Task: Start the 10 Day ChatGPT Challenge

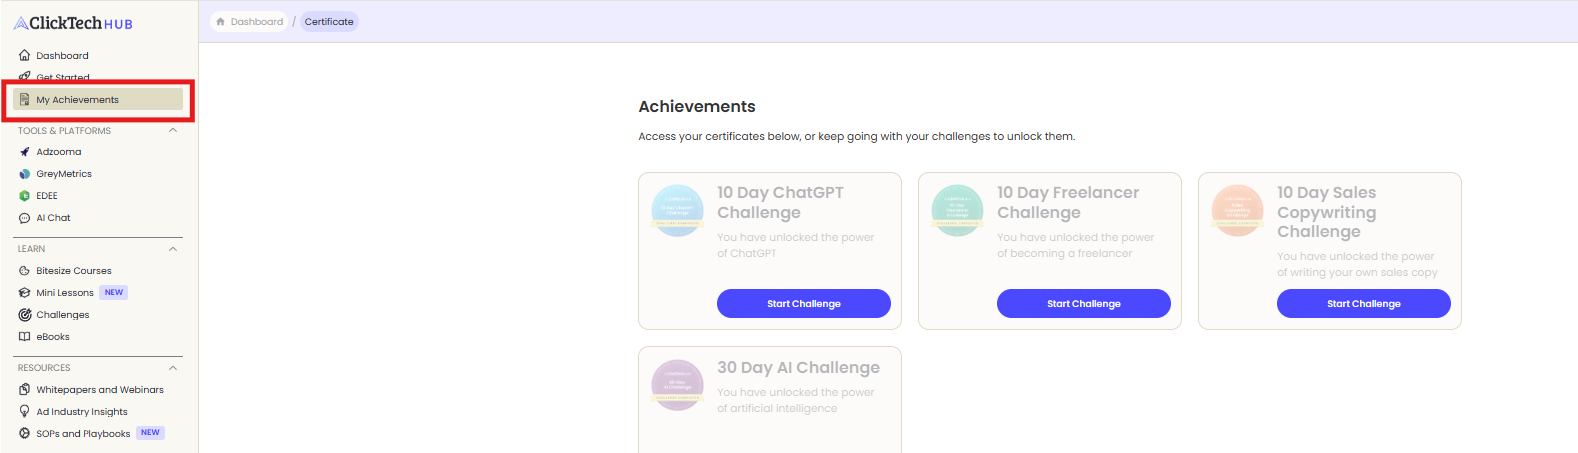Action: click(x=803, y=304)
